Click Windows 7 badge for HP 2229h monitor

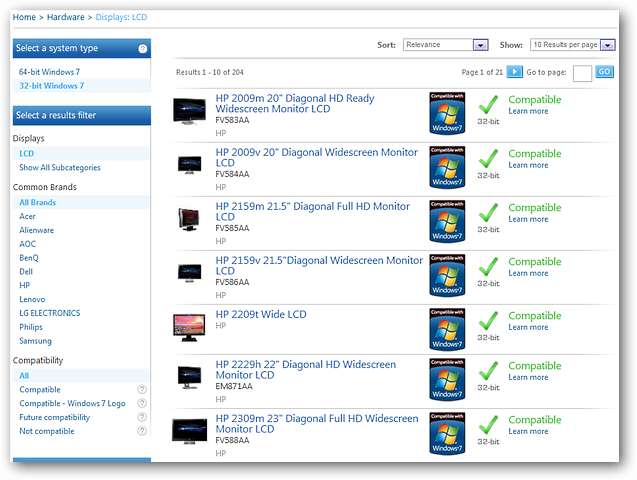(447, 377)
